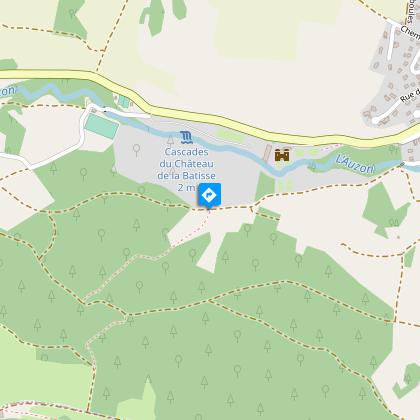Select the large teal rectangular pitch
The width and height of the screenshot is (420, 420).
click(x=101, y=126)
